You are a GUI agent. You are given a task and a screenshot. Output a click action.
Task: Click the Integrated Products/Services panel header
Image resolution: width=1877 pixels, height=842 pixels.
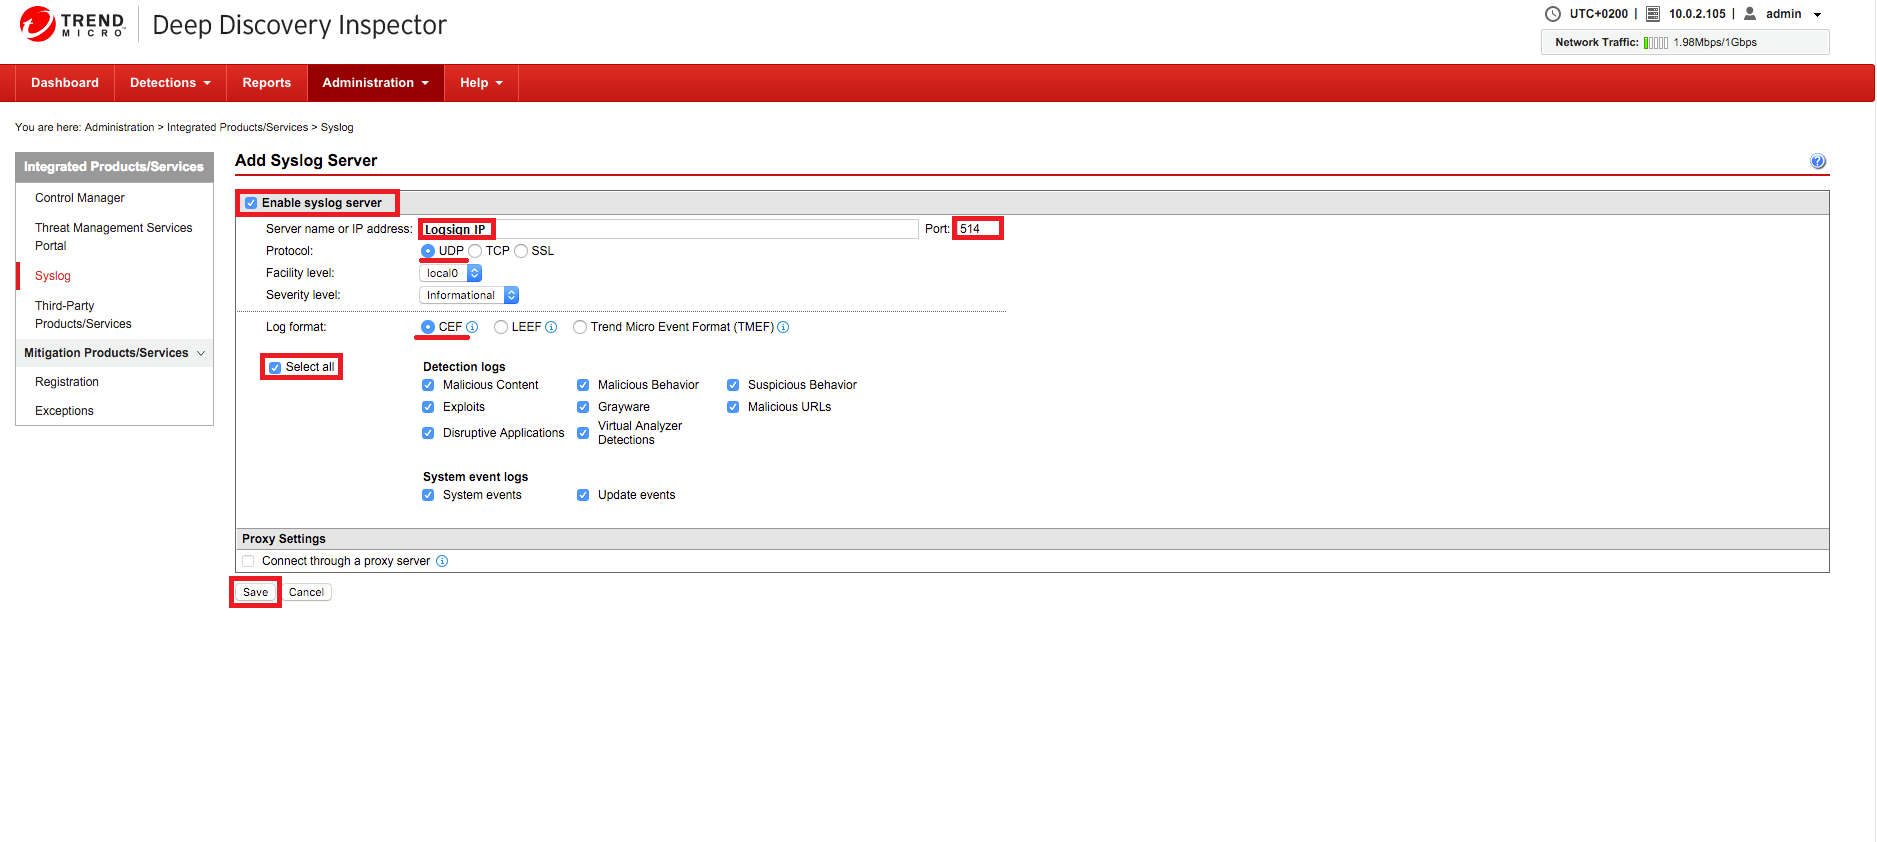[114, 167]
